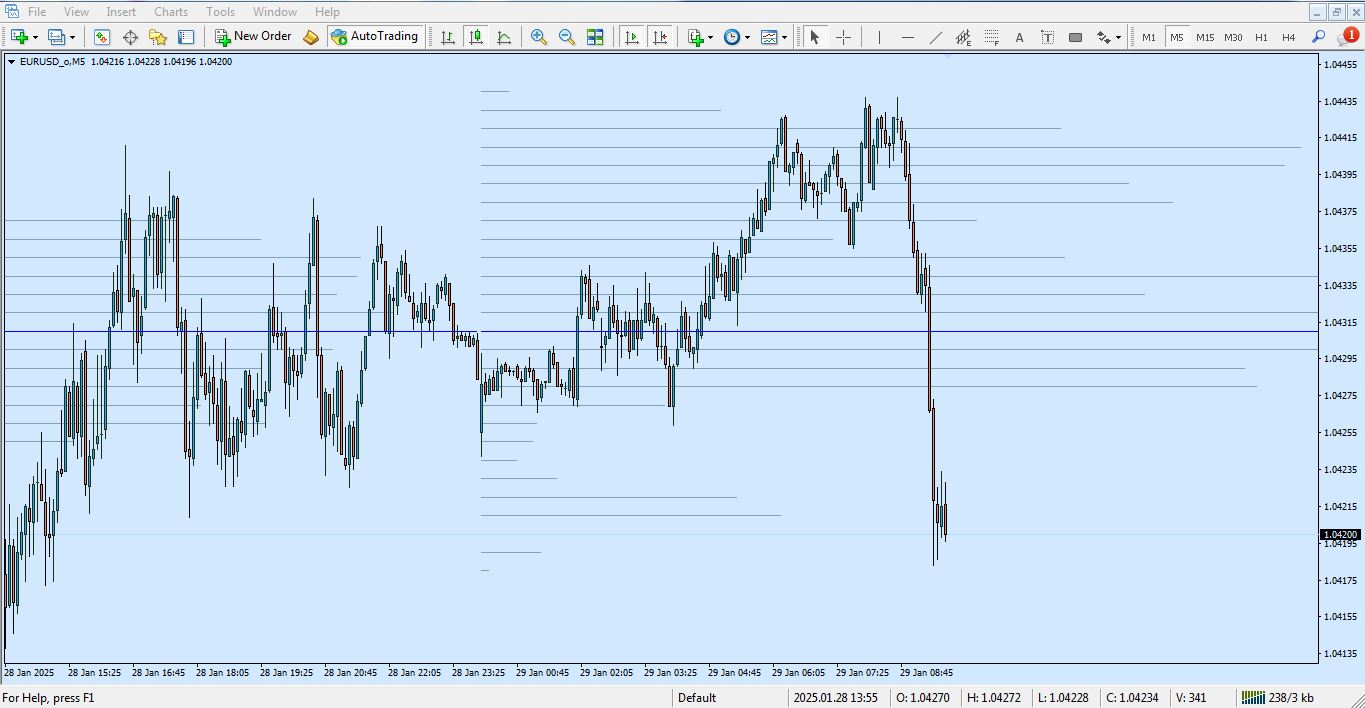1365x708 pixels.
Task: Switch chart to Candlesticks mode
Action: [476, 37]
